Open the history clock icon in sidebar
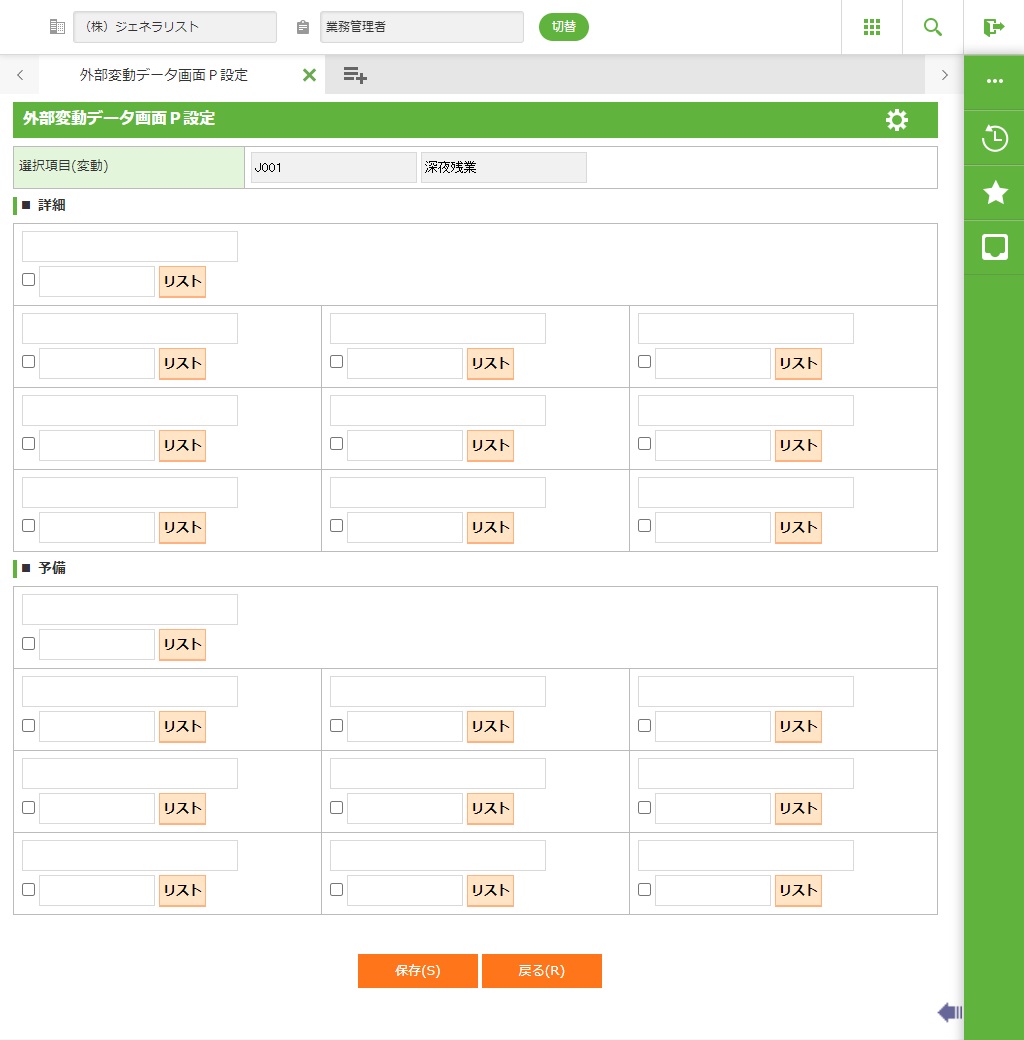Image resolution: width=1024 pixels, height=1040 pixels. (x=995, y=138)
